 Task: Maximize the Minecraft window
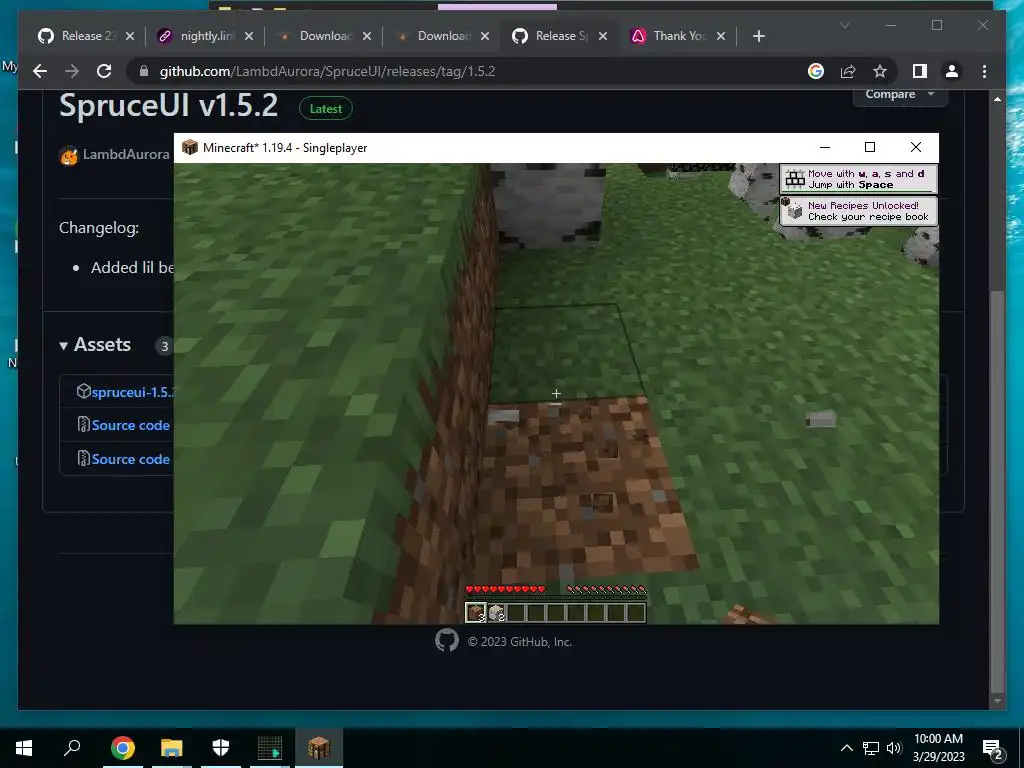click(x=870, y=148)
